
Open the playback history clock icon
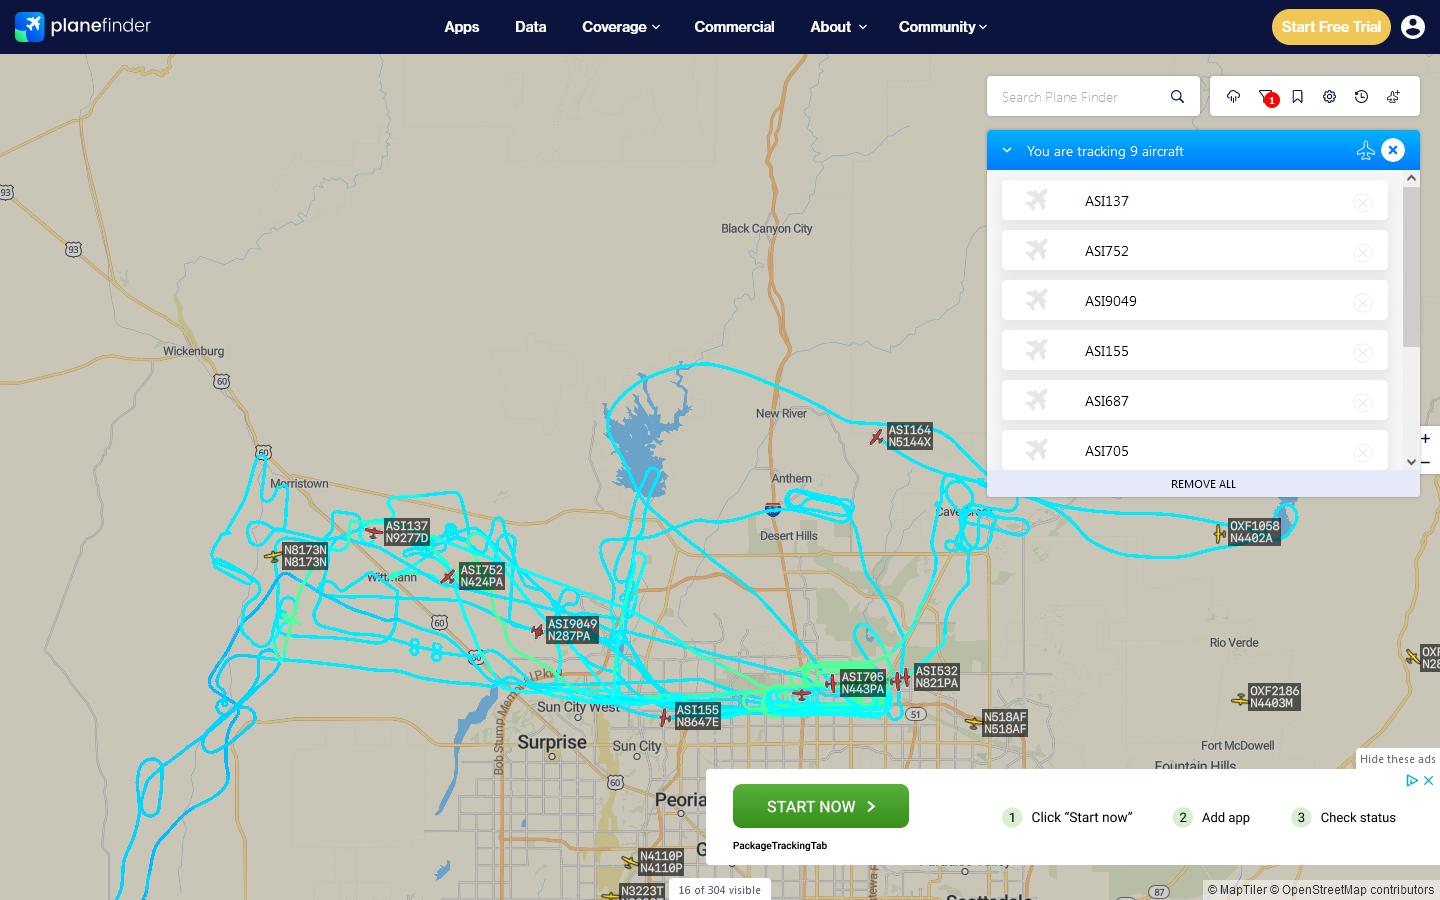click(x=1361, y=97)
